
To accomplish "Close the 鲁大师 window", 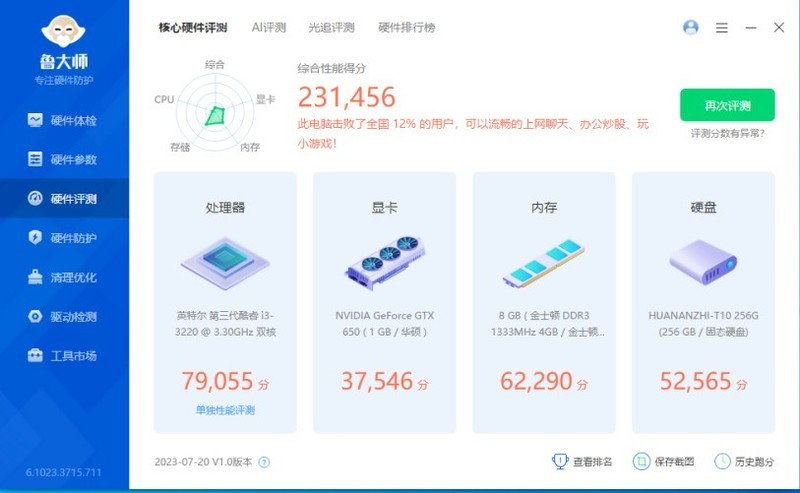I will pos(779,28).
